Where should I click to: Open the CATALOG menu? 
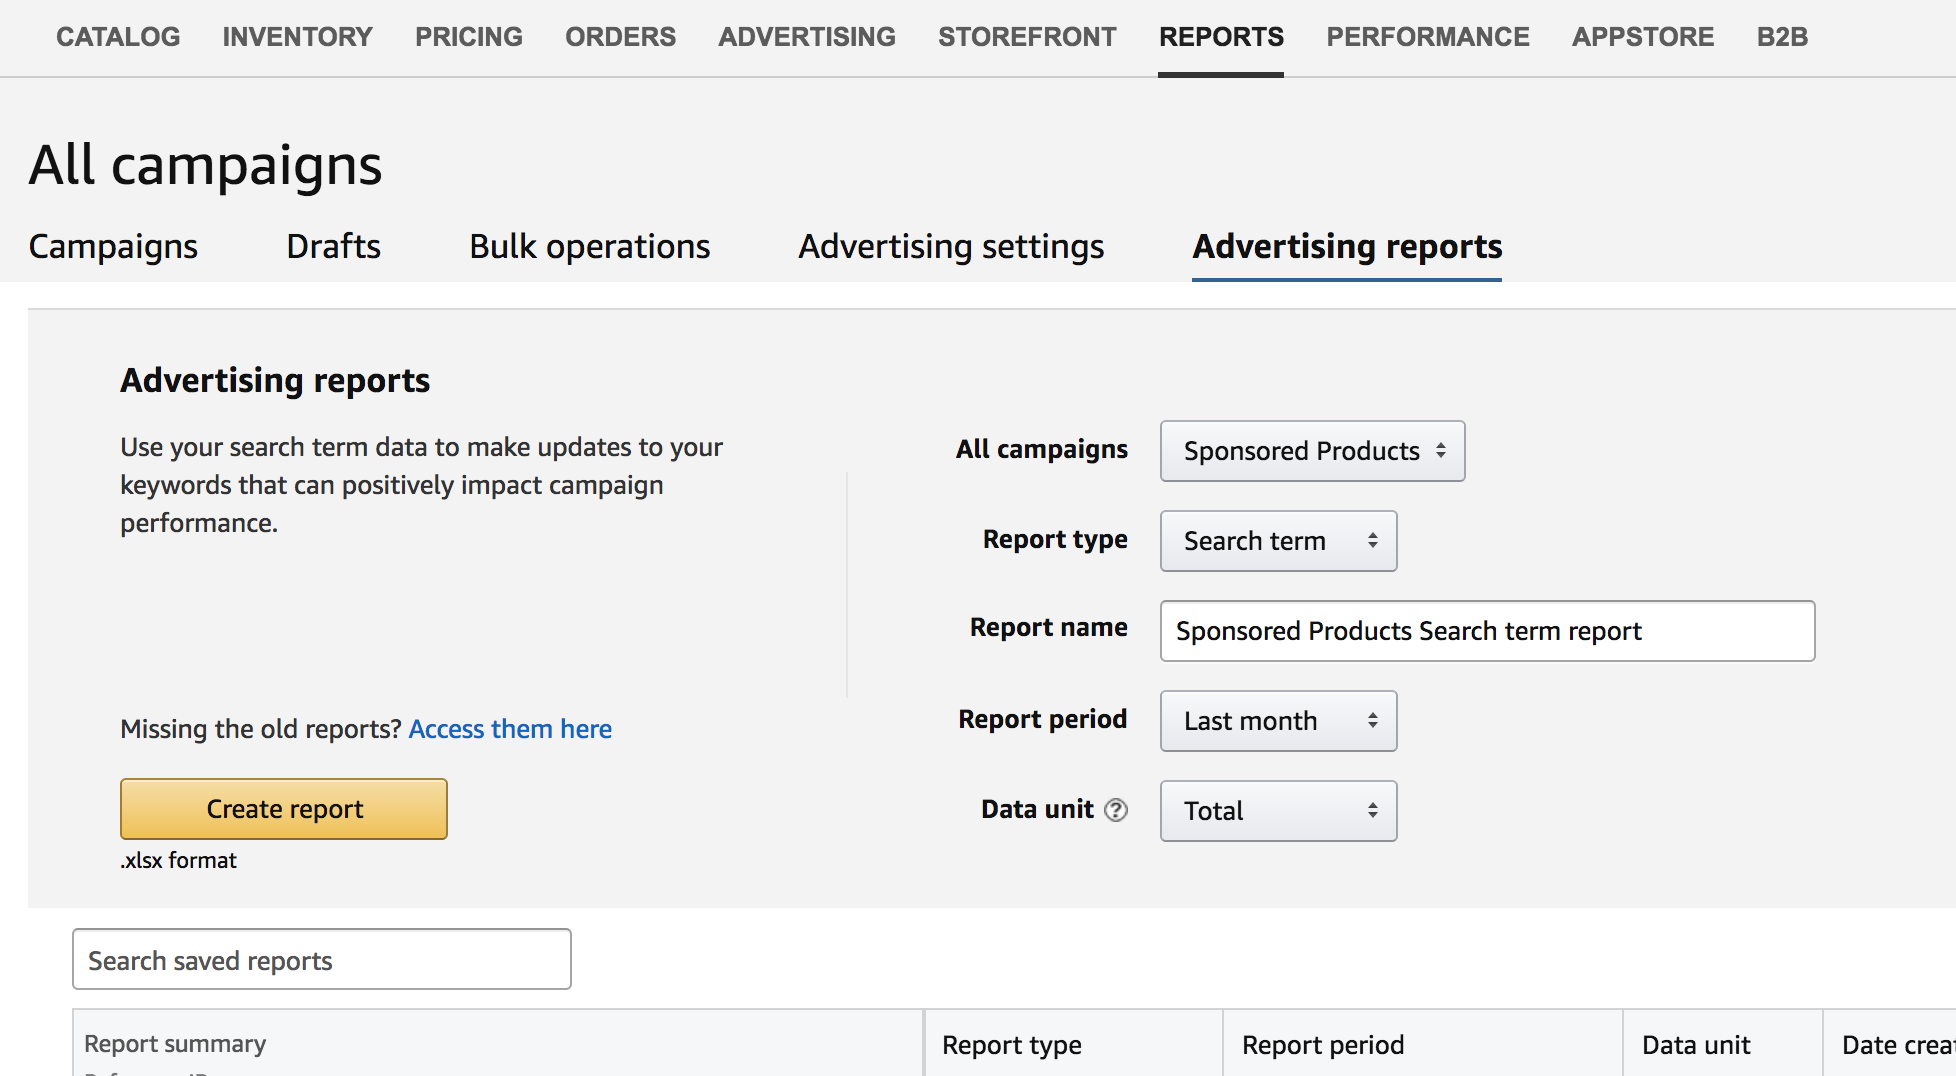118,37
